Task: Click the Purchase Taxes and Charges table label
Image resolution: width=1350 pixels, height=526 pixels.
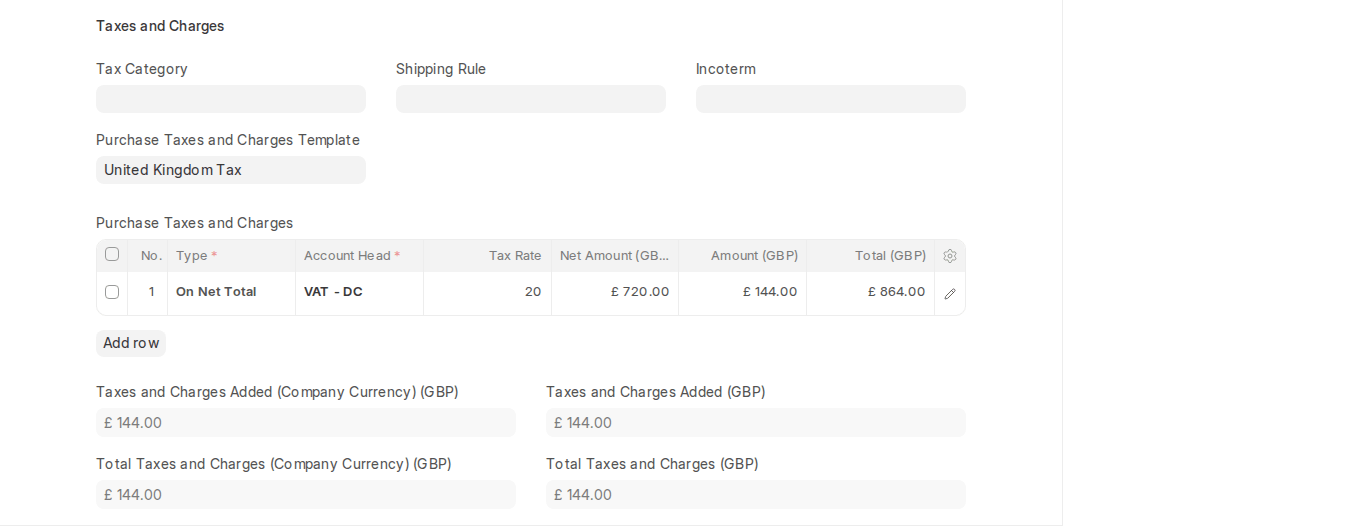Action: click(x=195, y=223)
